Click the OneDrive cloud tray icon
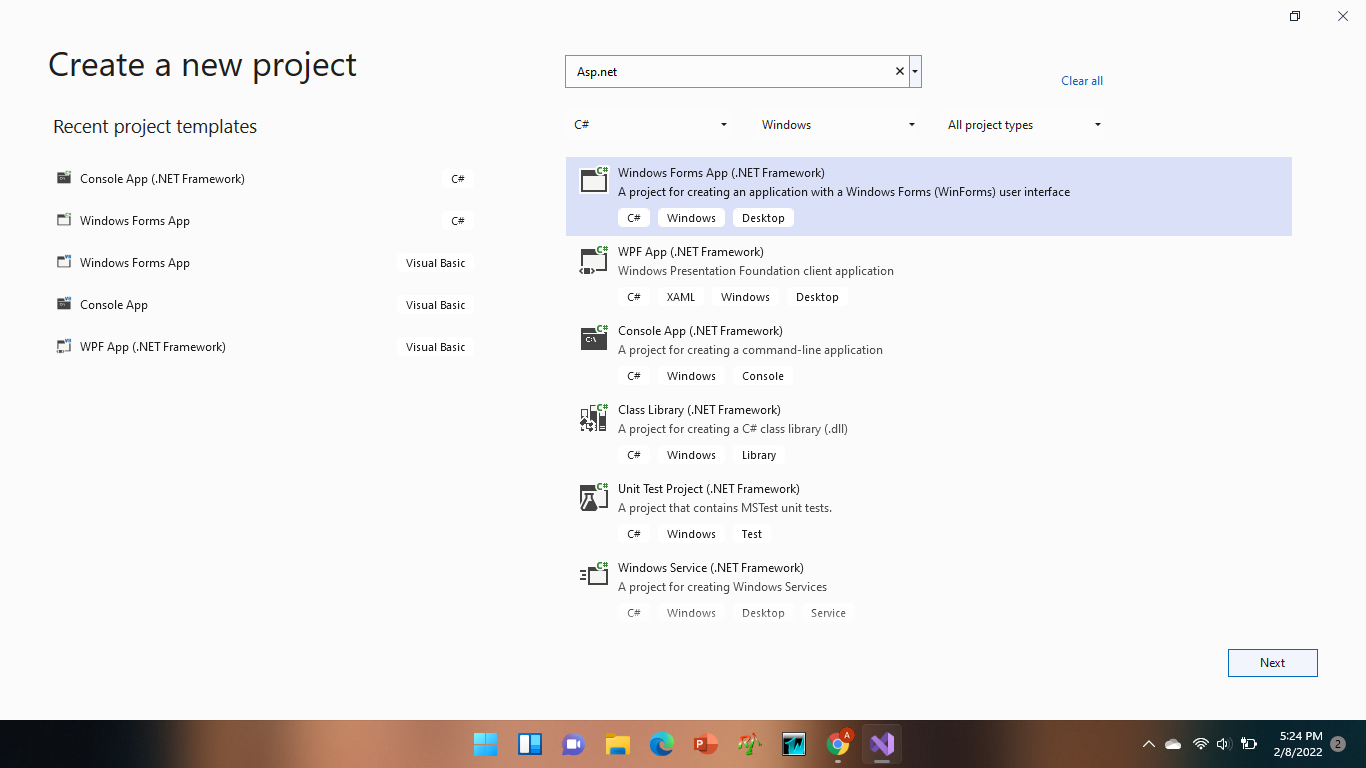Image resolution: width=1366 pixels, height=768 pixels. click(x=1173, y=744)
